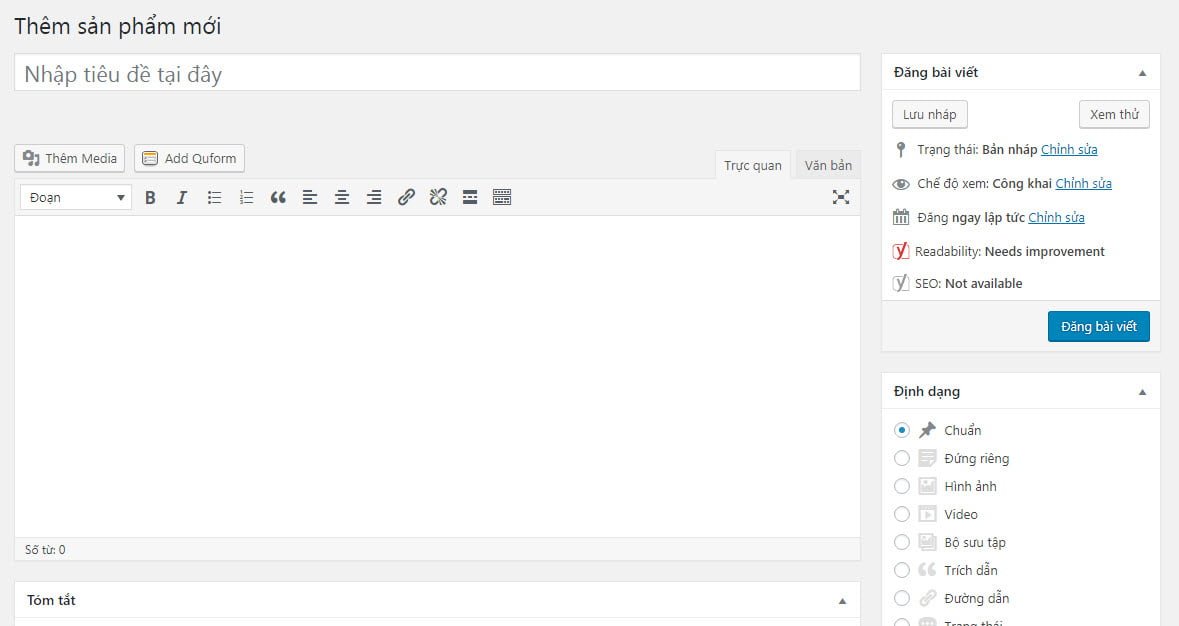1179x626 pixels.
Task: Click Chỉnh sửa link next to Trạng thái
Action: [1069, 150]
